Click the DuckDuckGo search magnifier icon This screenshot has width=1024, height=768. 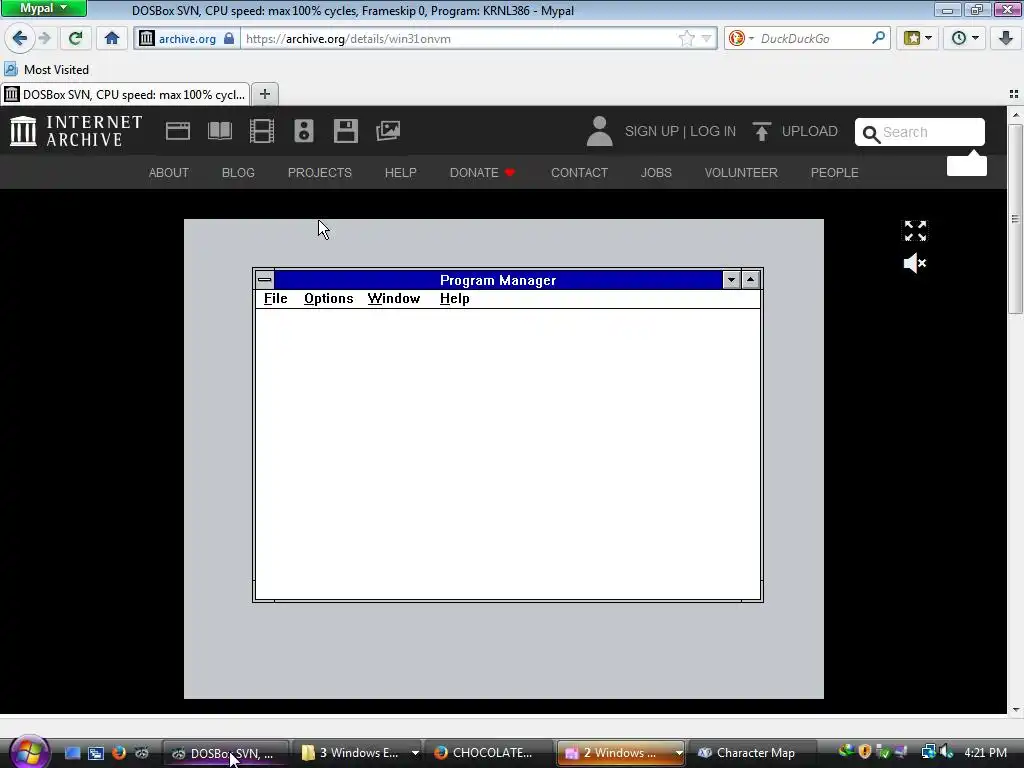coord(878,38)
